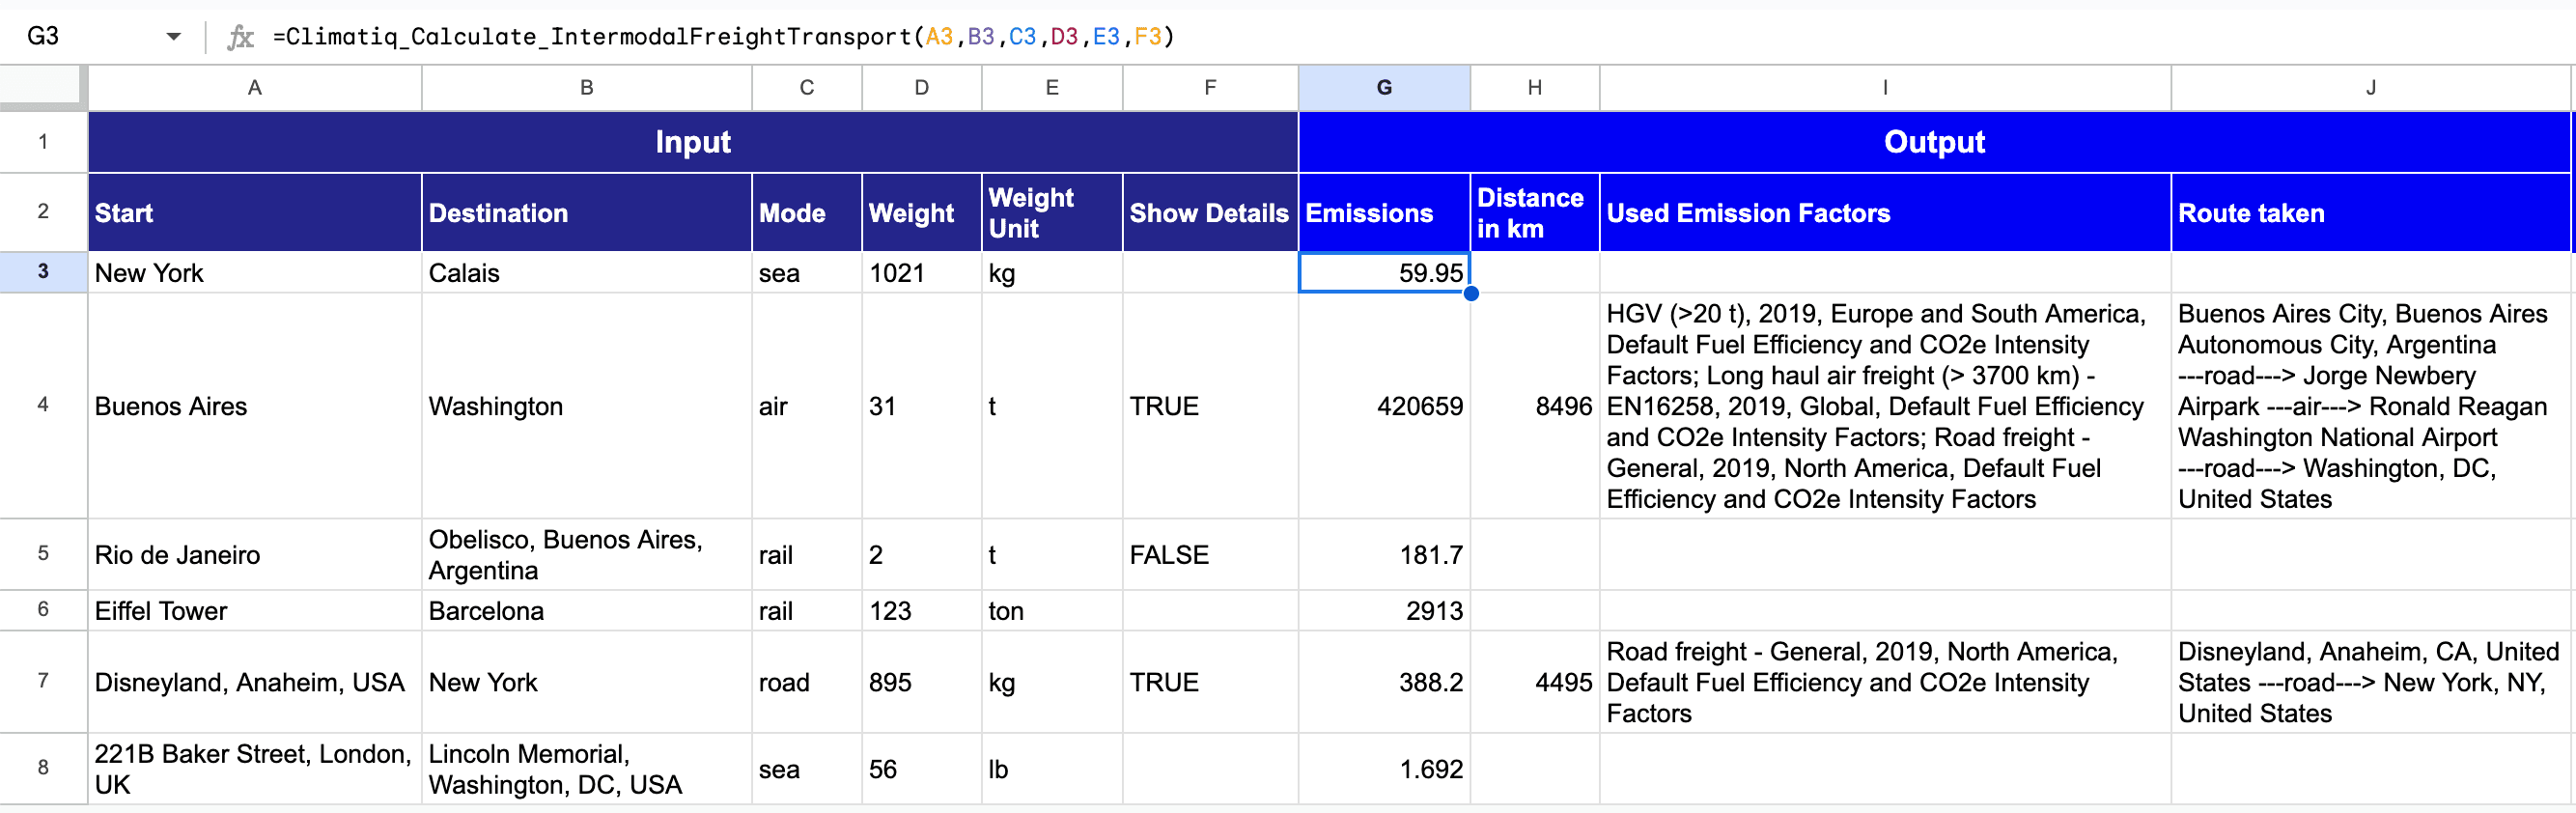Click the emissions value 1.692

tap(1385, 768)
